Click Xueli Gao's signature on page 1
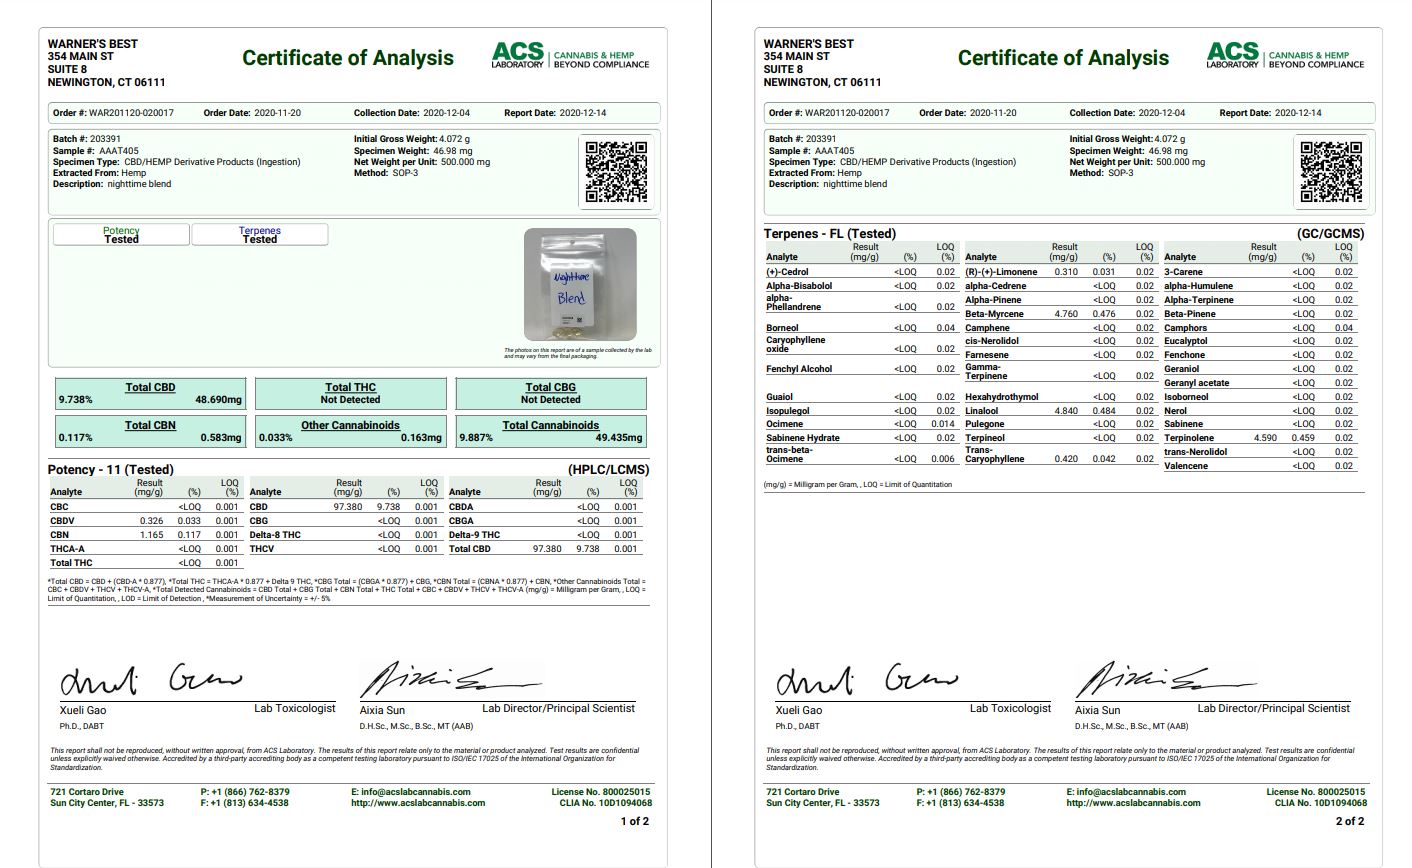The width and height of the screenshot is (1412, 868). coord(151,680)
